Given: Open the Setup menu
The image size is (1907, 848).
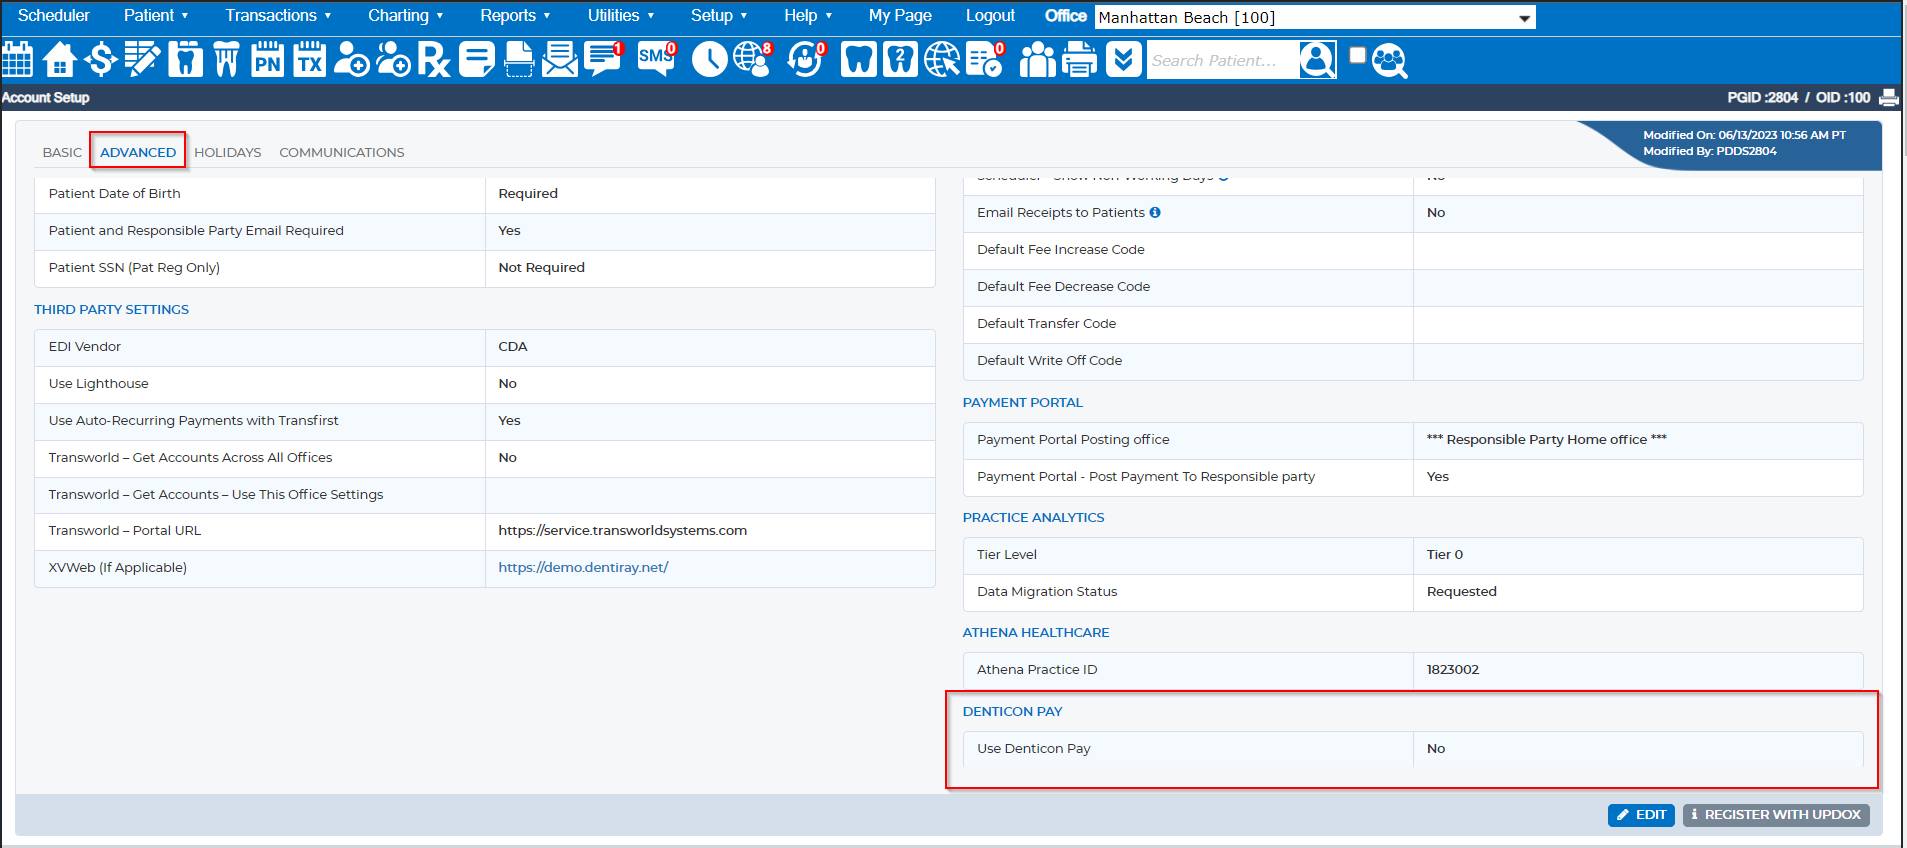Looking at the screenshot, I should 719,16.
